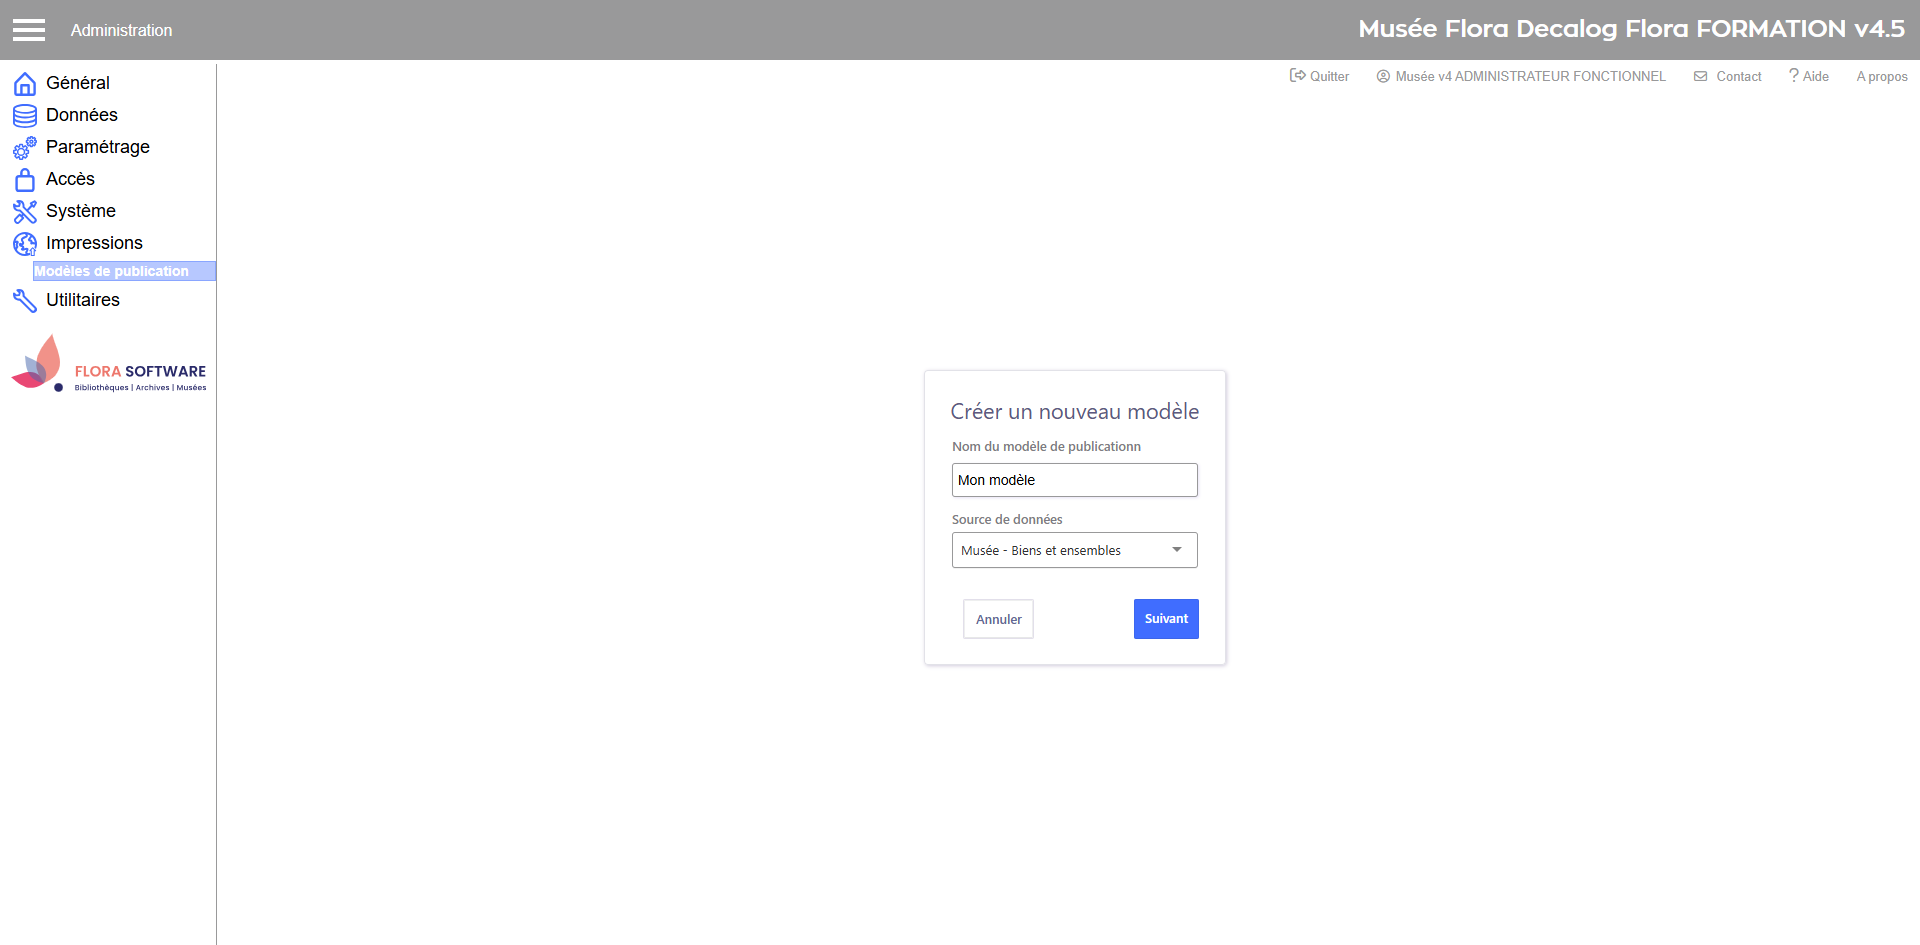Click the Flora Software logo
Image resolution: width=1920 pixels, height=945 pixels.
pyautogui.click(x=109, y=366)
